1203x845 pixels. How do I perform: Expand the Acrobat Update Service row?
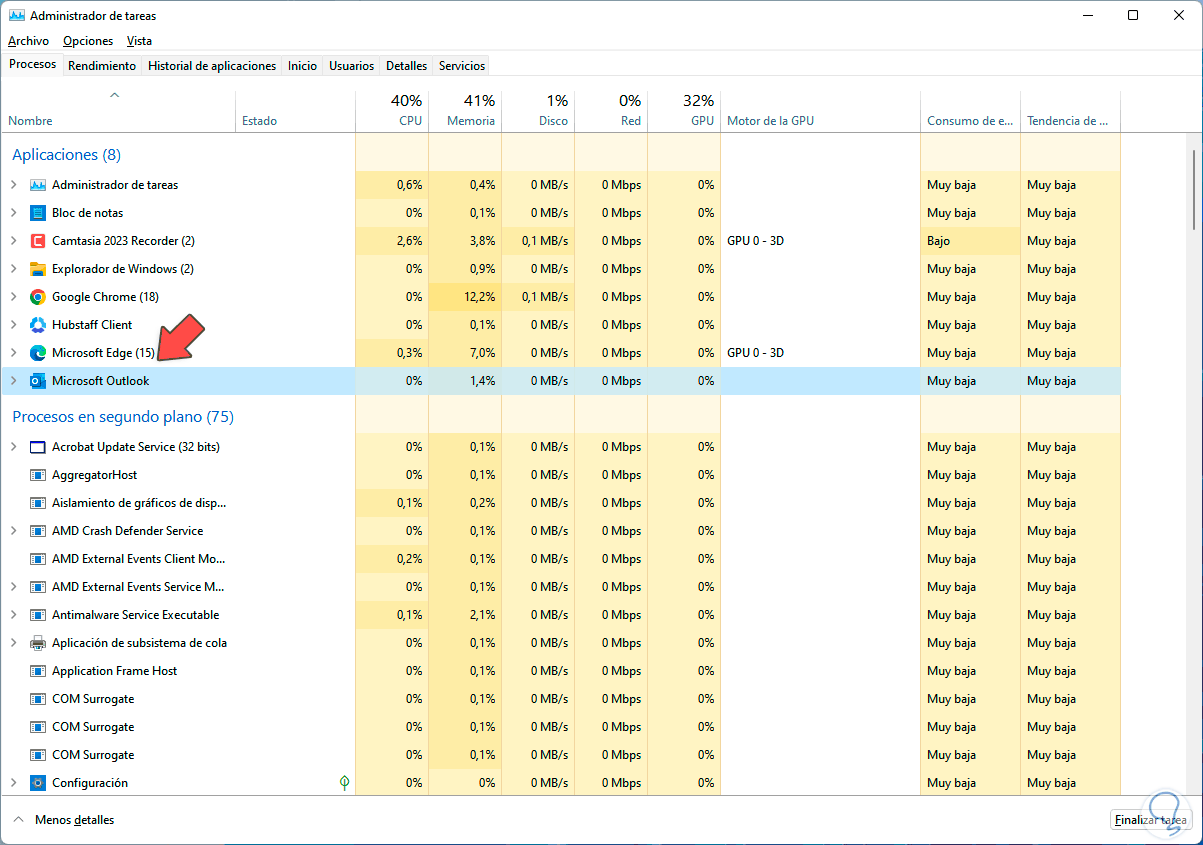click(13, 447)
